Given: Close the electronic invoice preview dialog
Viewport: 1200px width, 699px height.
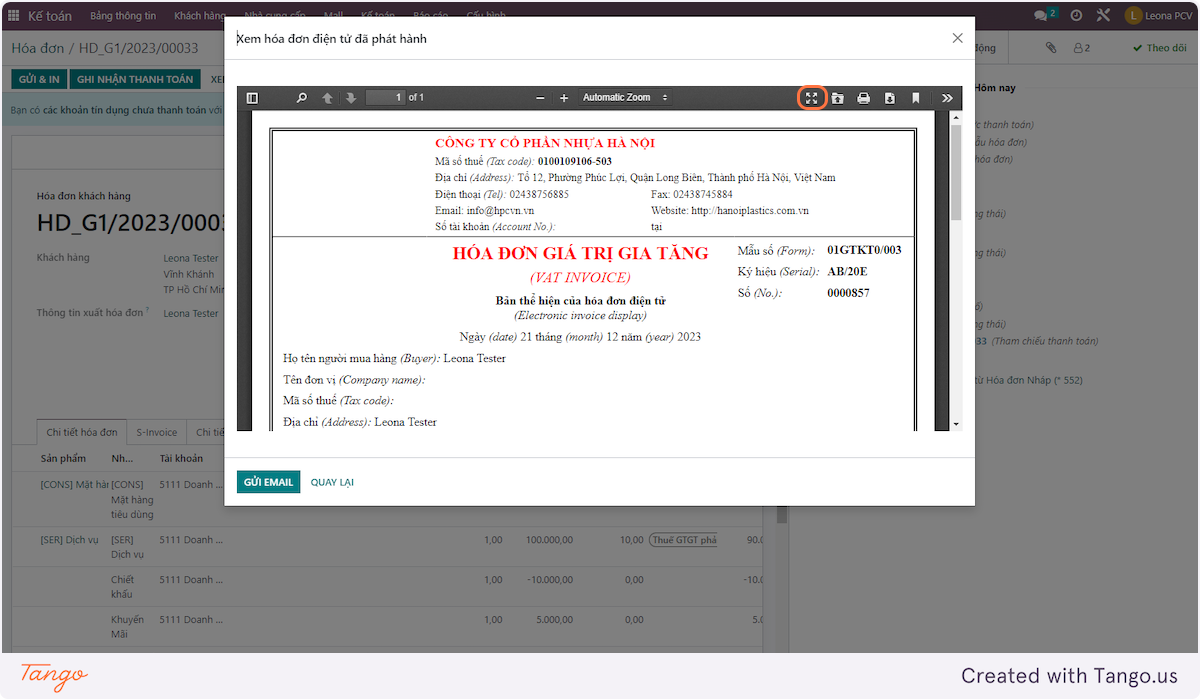Looking at the screenshot, I should click(957, 38).
